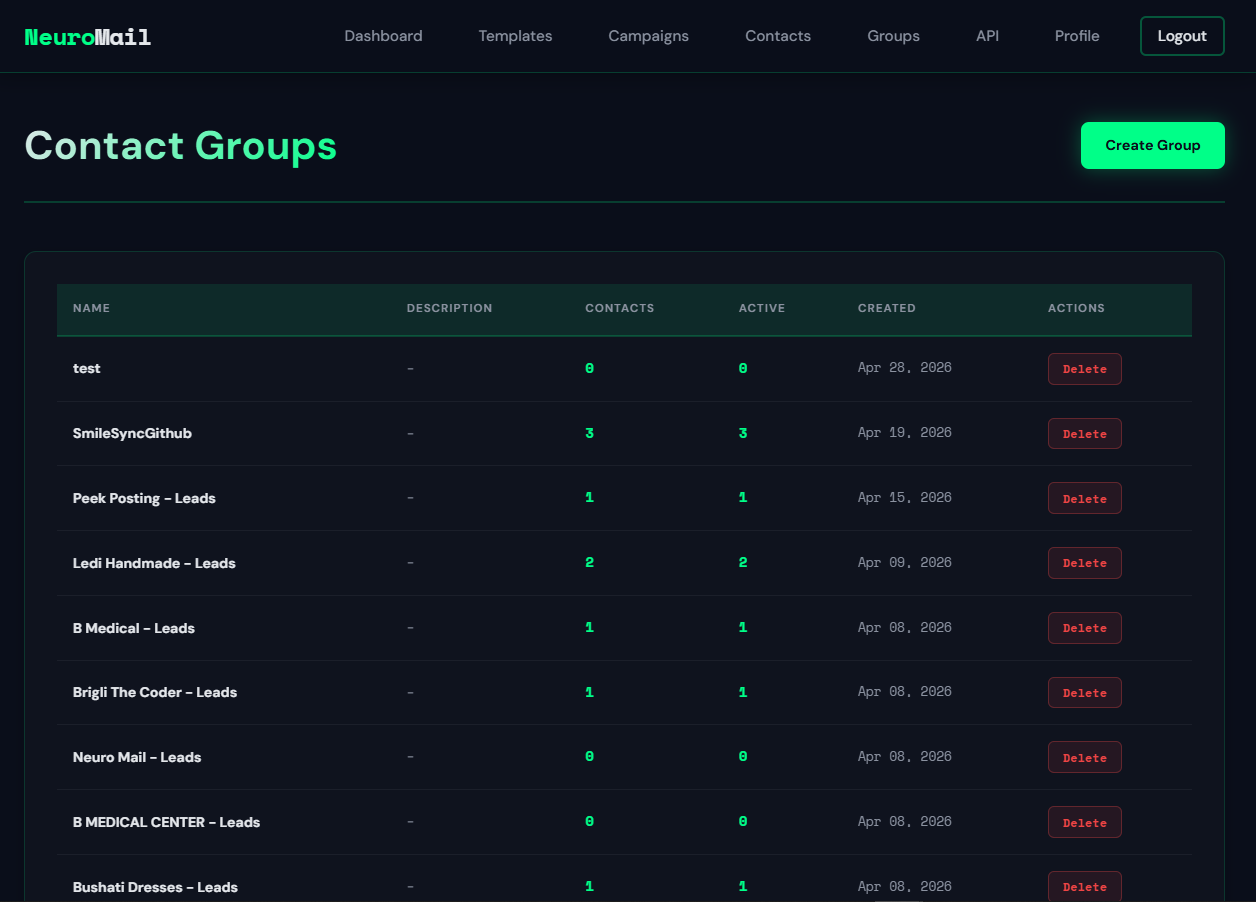Click the Contact Groups page heading
This screenshot has width=1256, height=904.
click(181, 145)
